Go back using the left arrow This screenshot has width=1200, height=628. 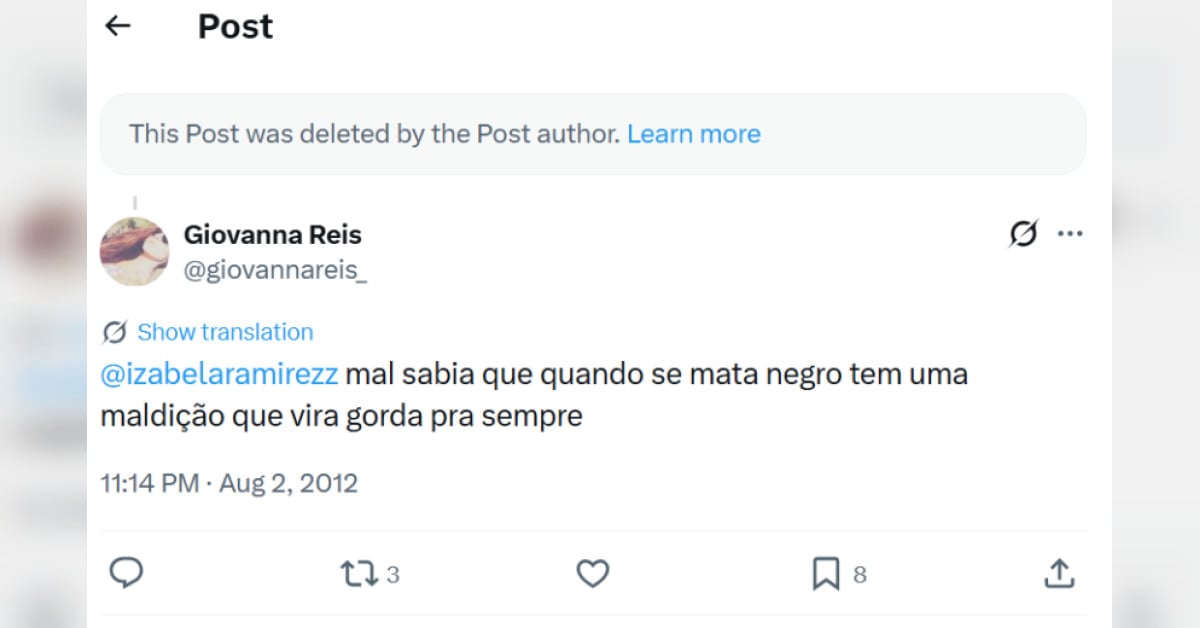[118, 27]
